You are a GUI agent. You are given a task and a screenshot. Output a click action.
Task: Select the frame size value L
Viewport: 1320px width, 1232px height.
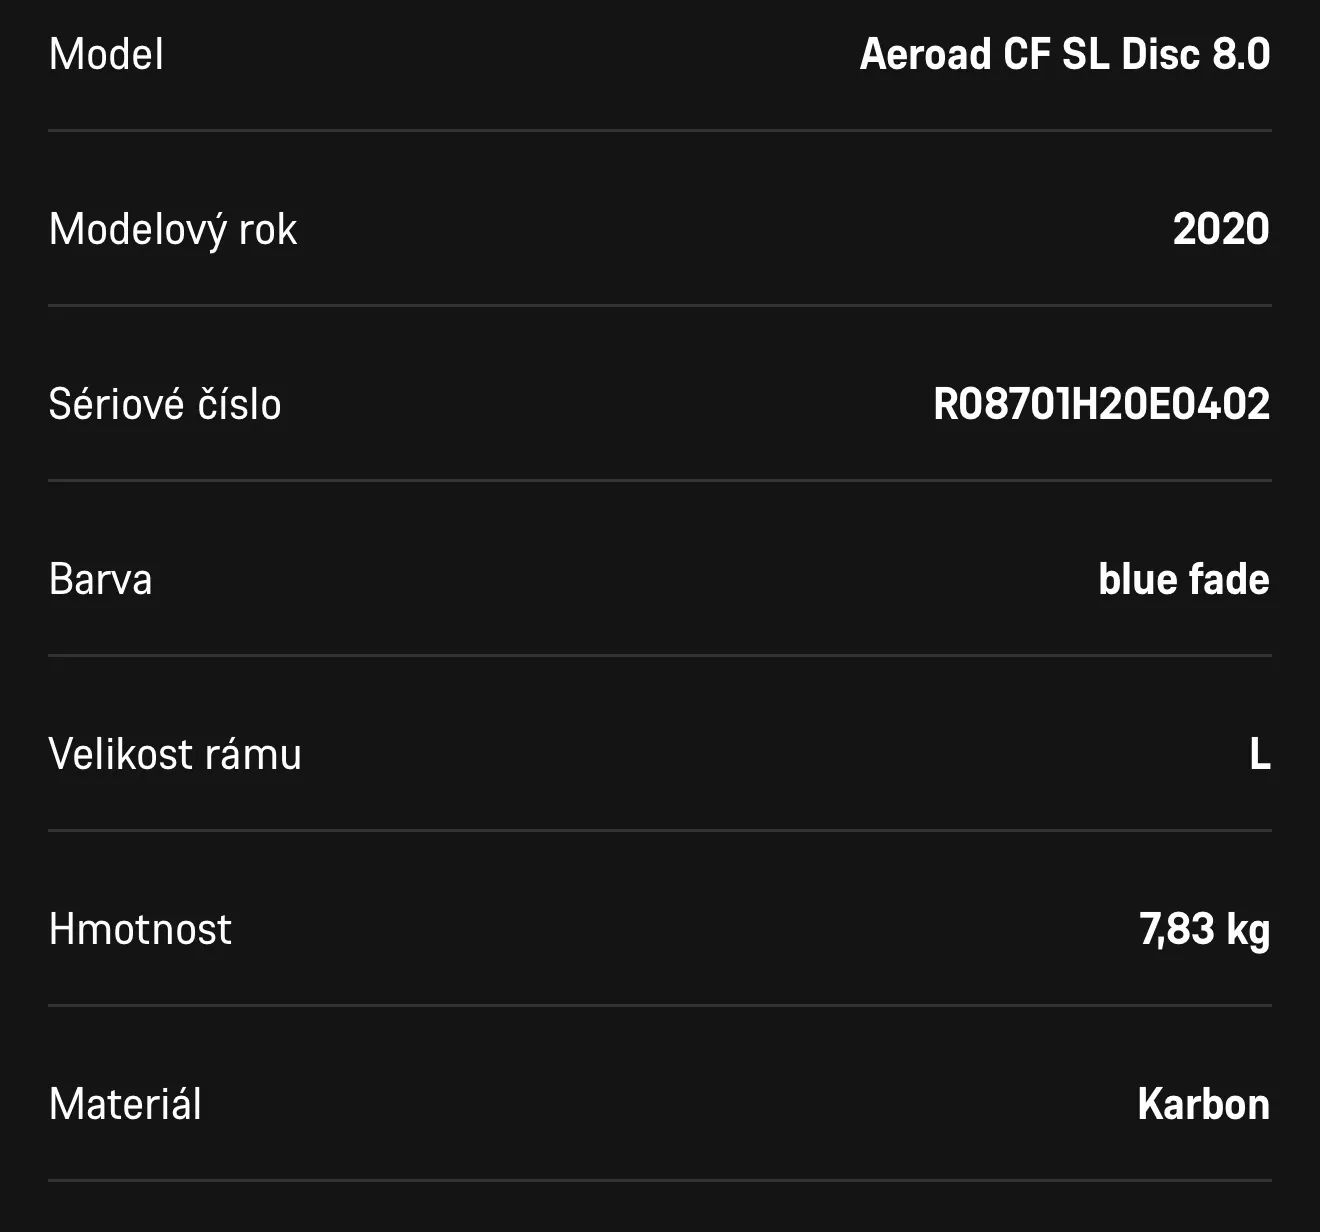[x=1260, y=754]
